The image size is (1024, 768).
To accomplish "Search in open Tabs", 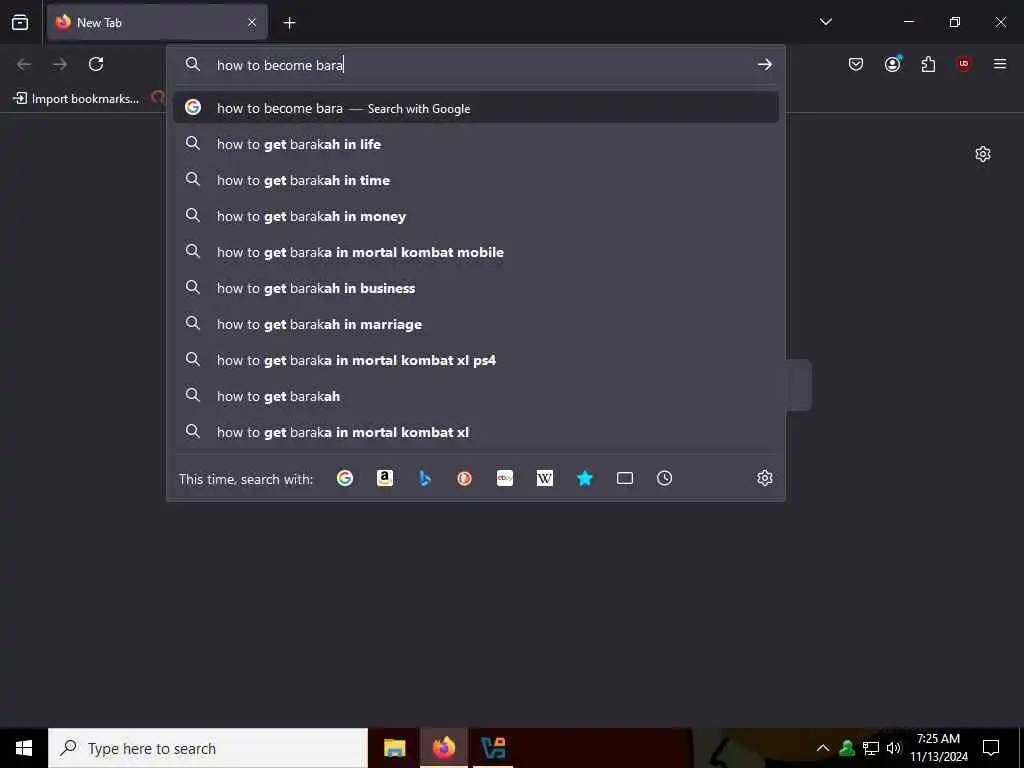I will coord(624,478).
